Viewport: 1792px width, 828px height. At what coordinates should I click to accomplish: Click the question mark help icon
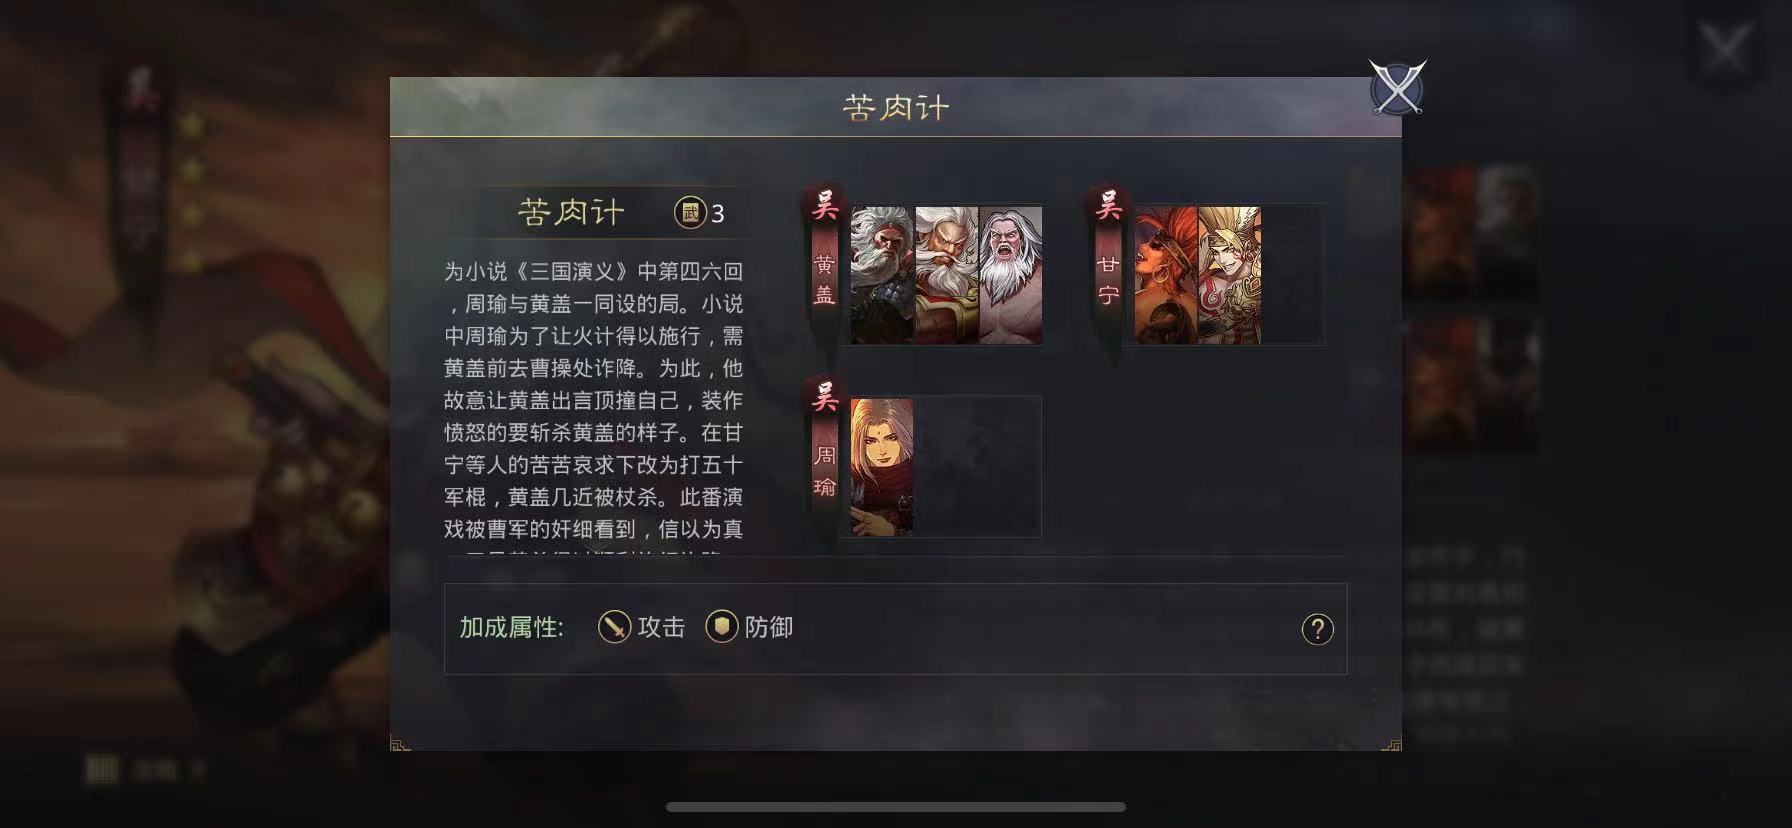pyautogui.click(x=1317, y=629)
